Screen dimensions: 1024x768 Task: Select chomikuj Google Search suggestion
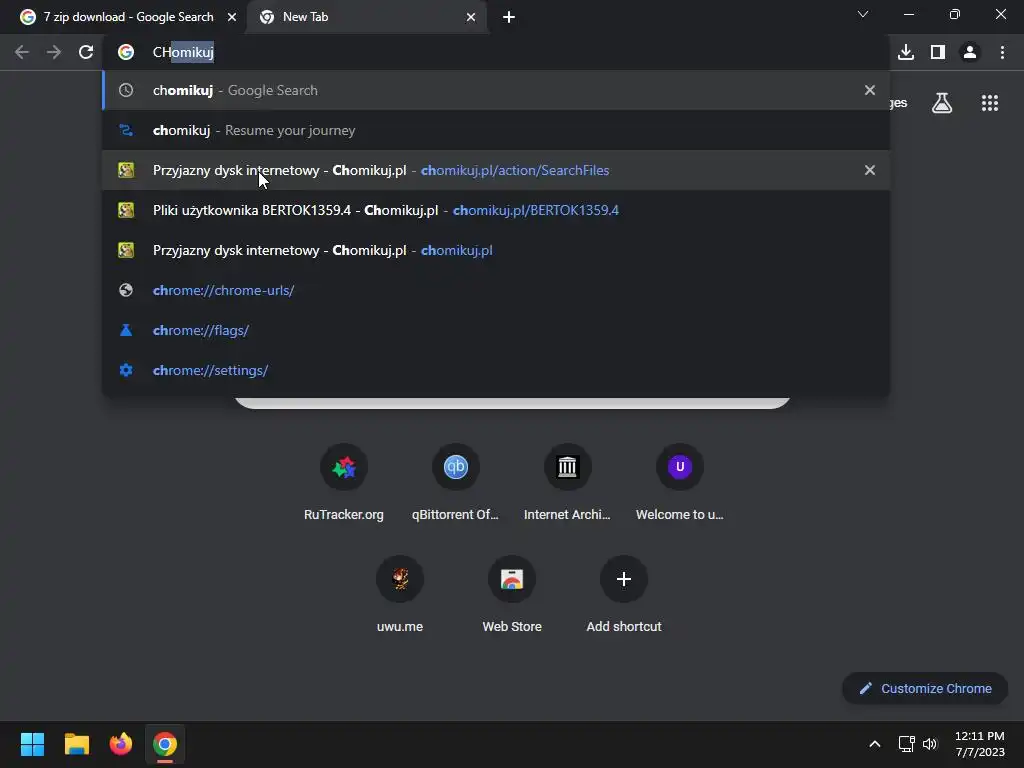point(496,90)
